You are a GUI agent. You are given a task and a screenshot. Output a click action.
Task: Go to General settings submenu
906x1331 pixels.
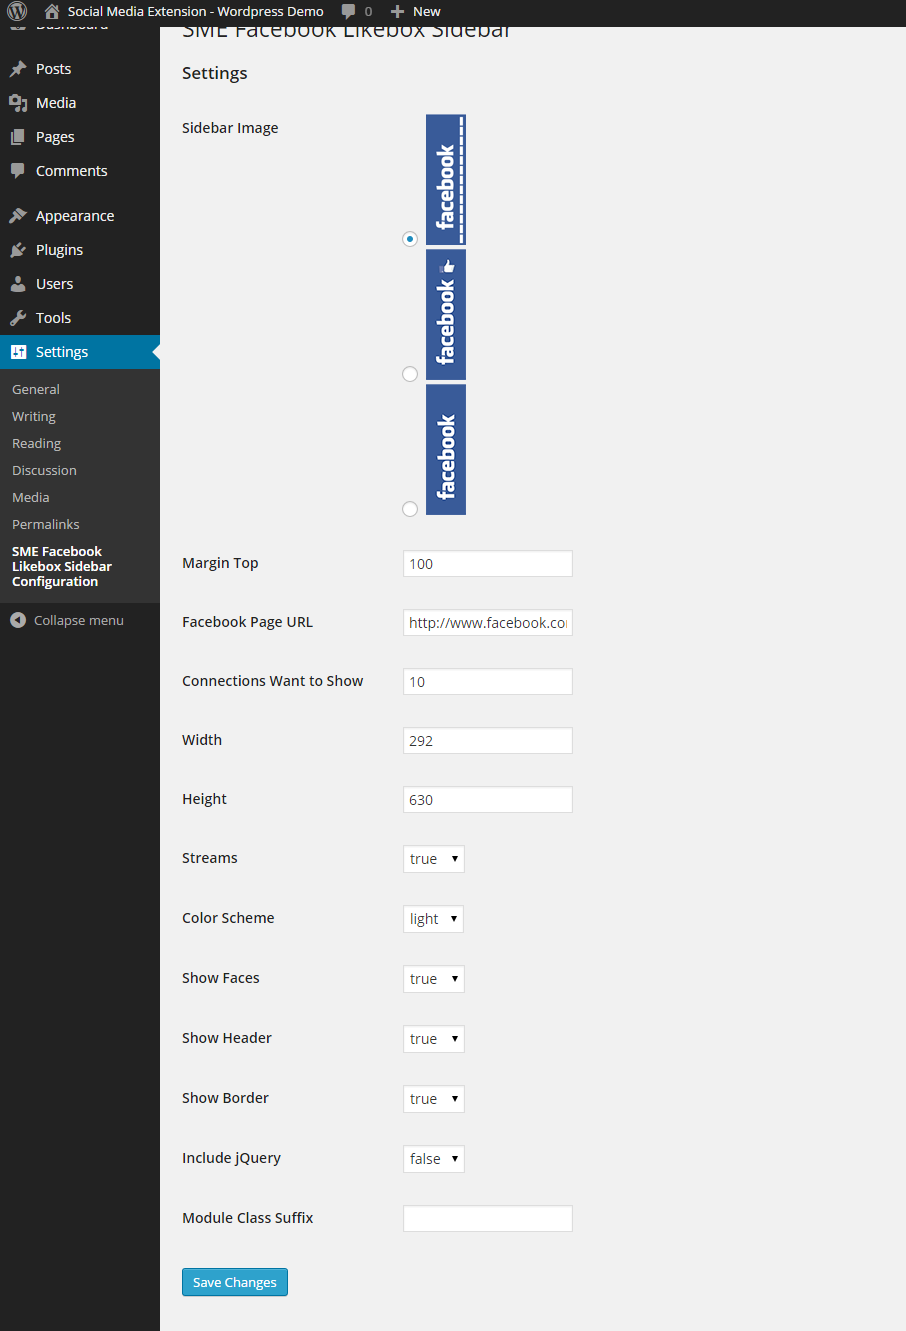coord(36,390)
